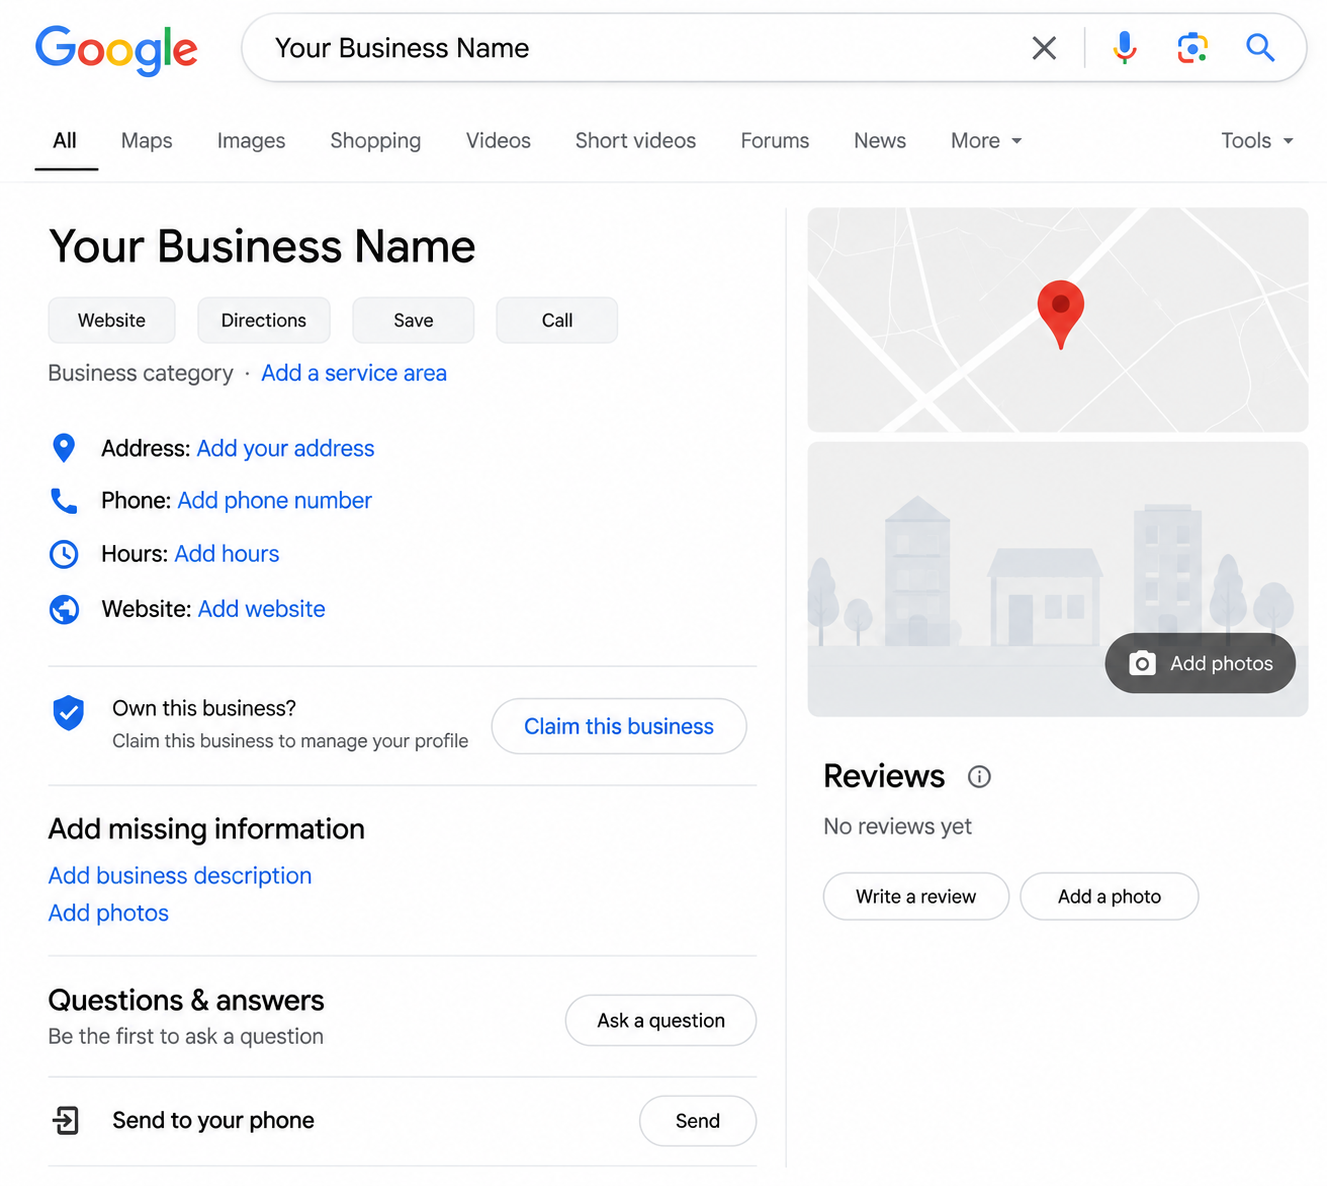Click the red map pin marker

click(x=1061, y=314)
